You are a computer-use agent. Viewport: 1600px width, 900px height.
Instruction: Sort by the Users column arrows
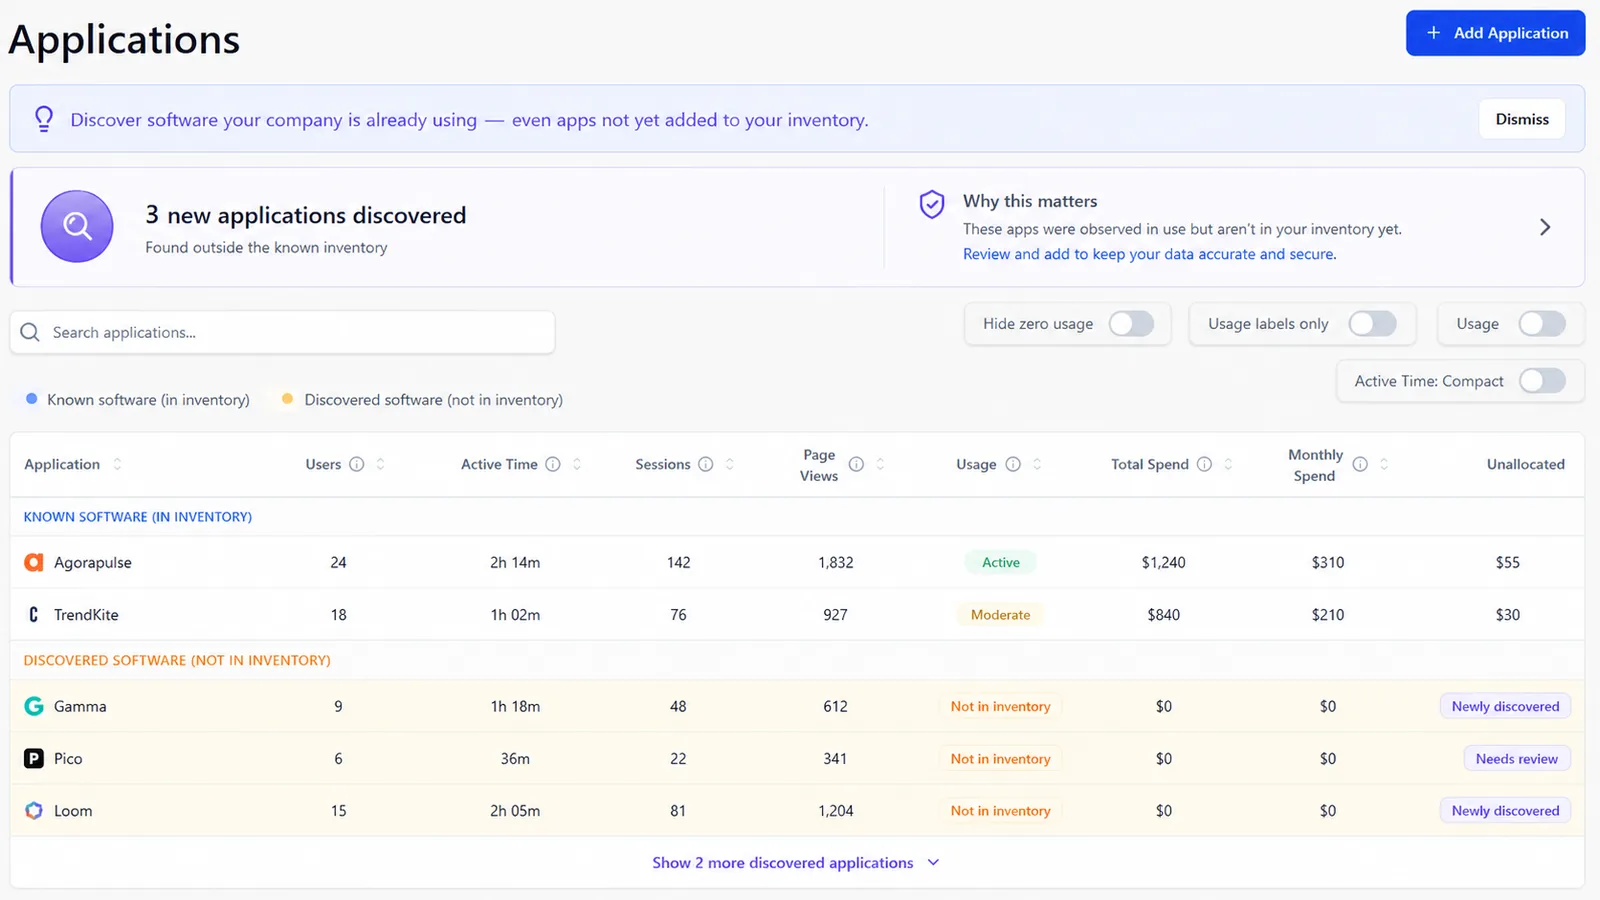tap(380, 464)
